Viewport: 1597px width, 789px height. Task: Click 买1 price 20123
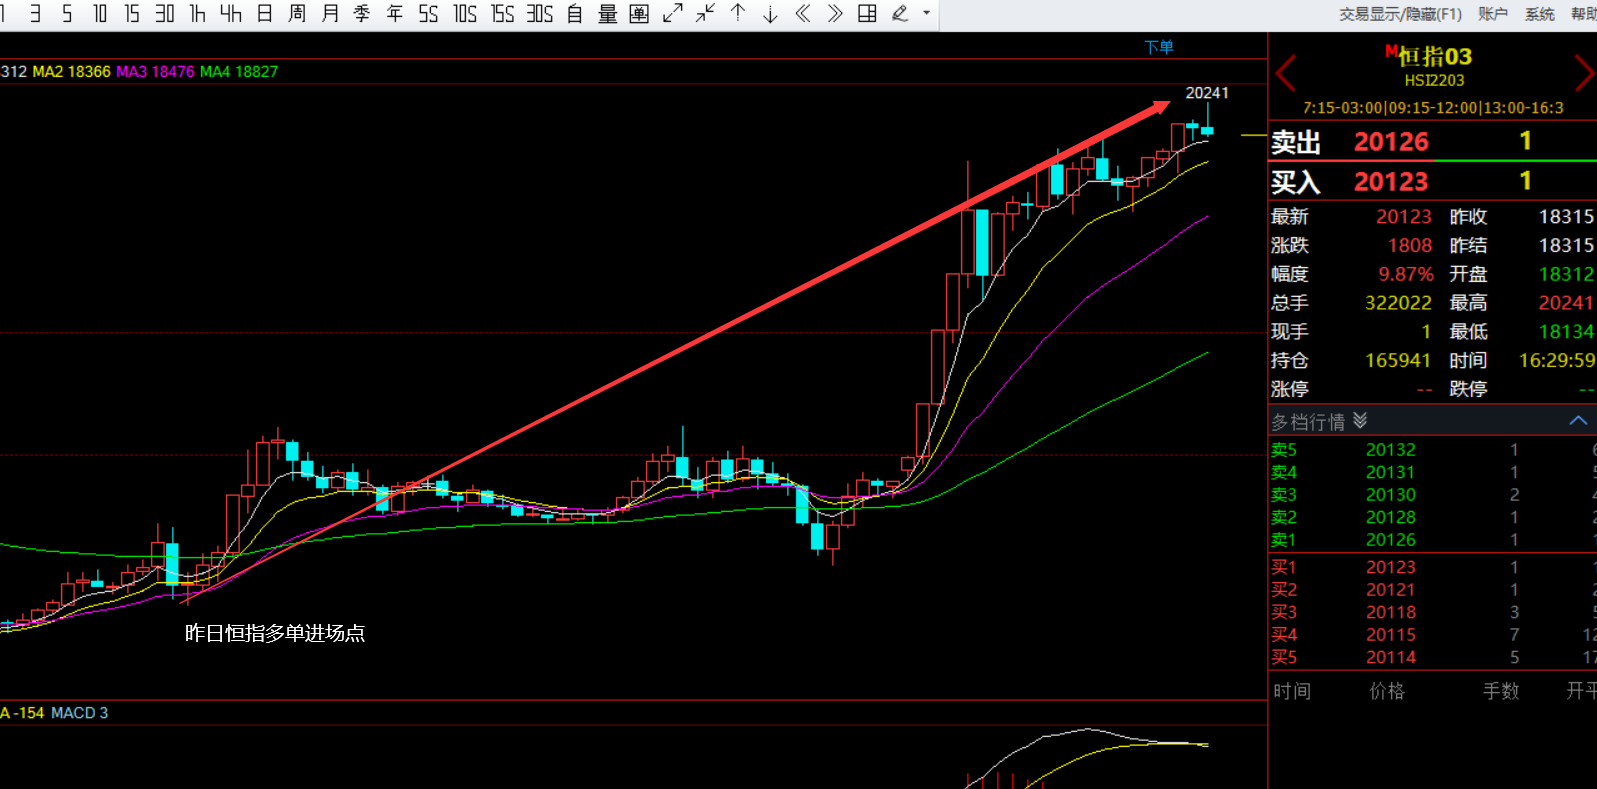click(x=1391, y=567)
